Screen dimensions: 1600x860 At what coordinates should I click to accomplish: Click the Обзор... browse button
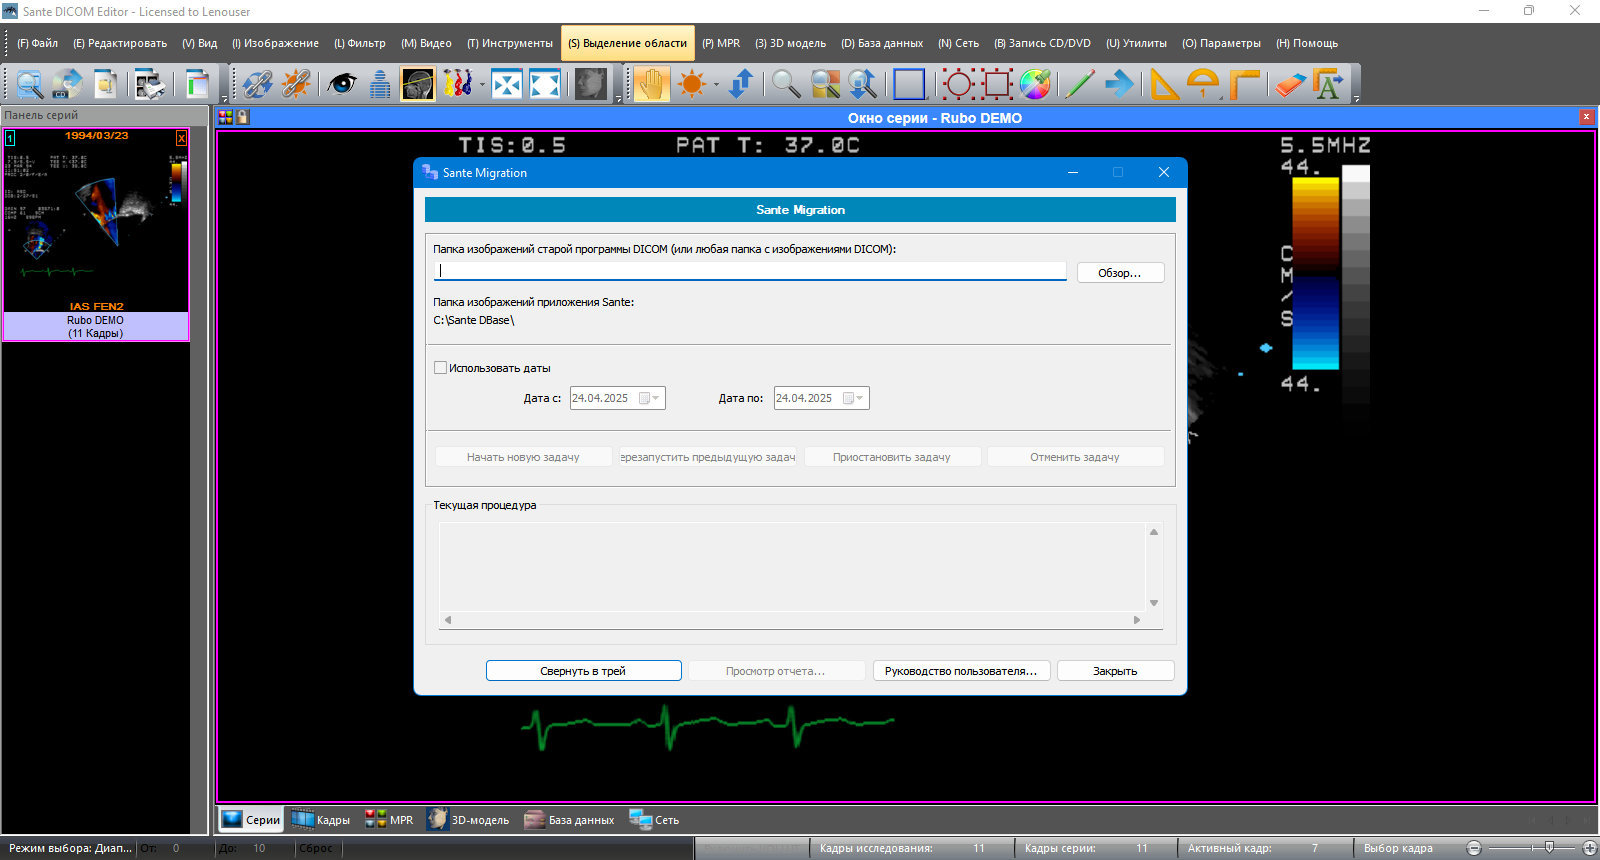point(1120,273)
